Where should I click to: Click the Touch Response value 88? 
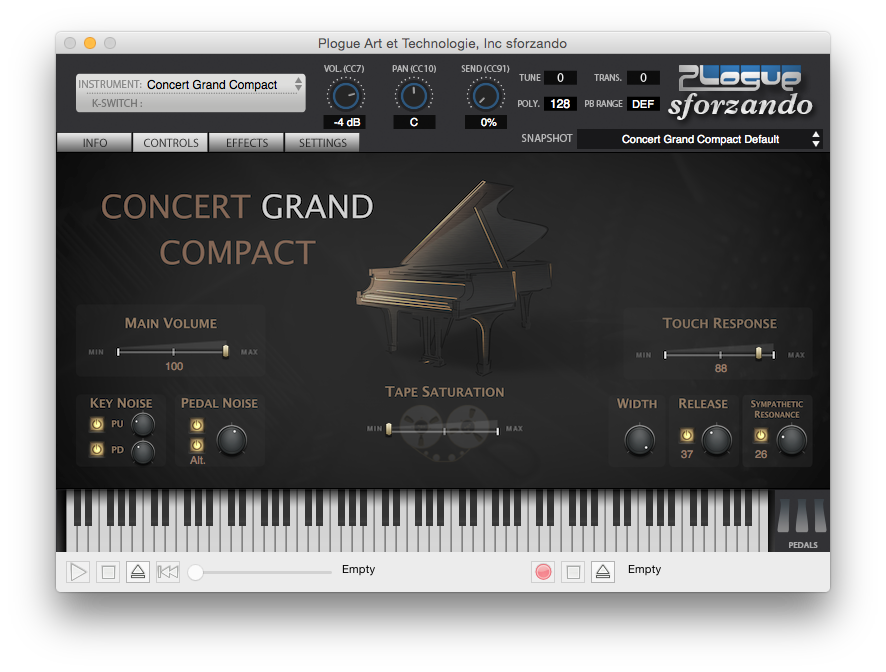point(720,368)
